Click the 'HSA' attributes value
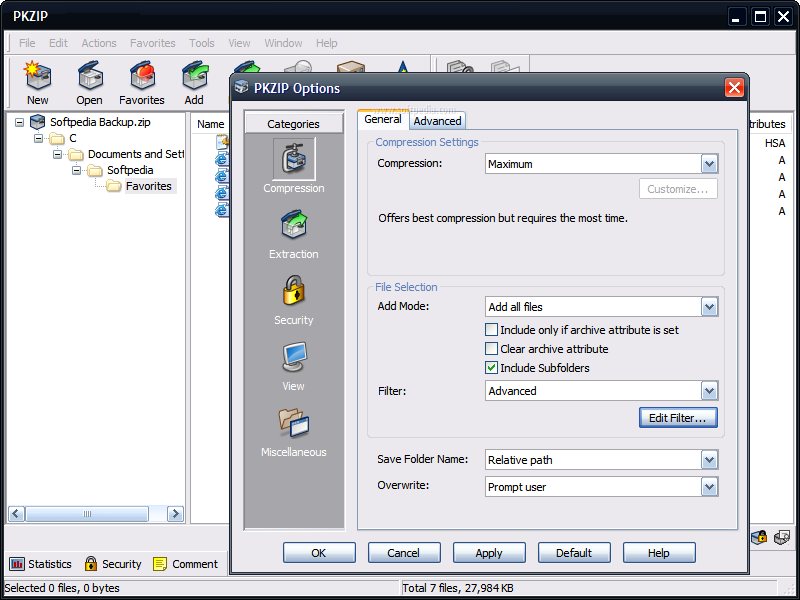Viewport: 800px width, 600px height. [x=775, y=143]
